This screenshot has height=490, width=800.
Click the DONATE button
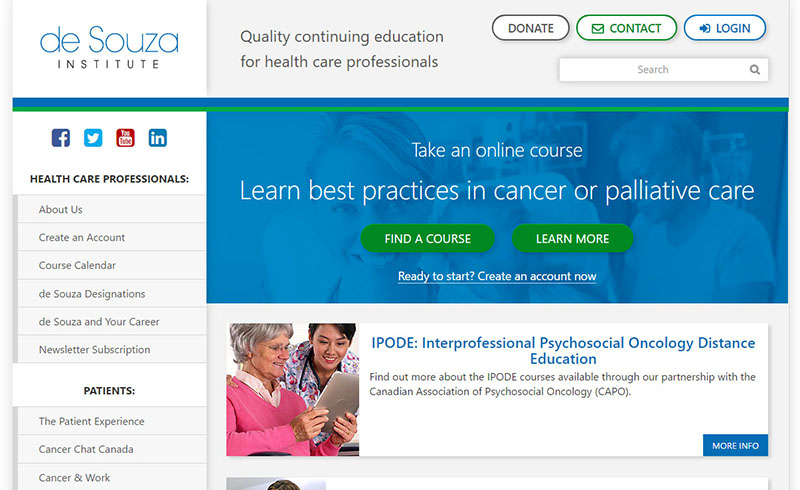point(531,28)
